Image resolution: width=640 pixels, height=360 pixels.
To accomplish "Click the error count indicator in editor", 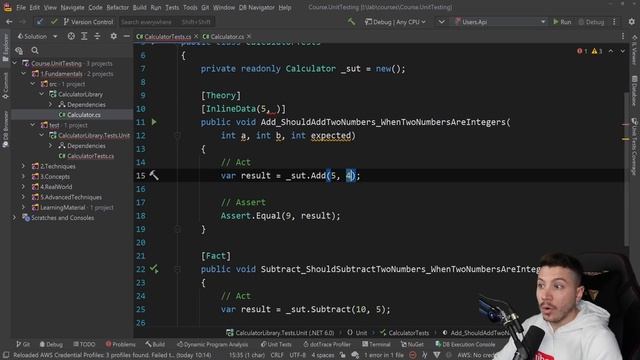I will click(x=582, y=51).
